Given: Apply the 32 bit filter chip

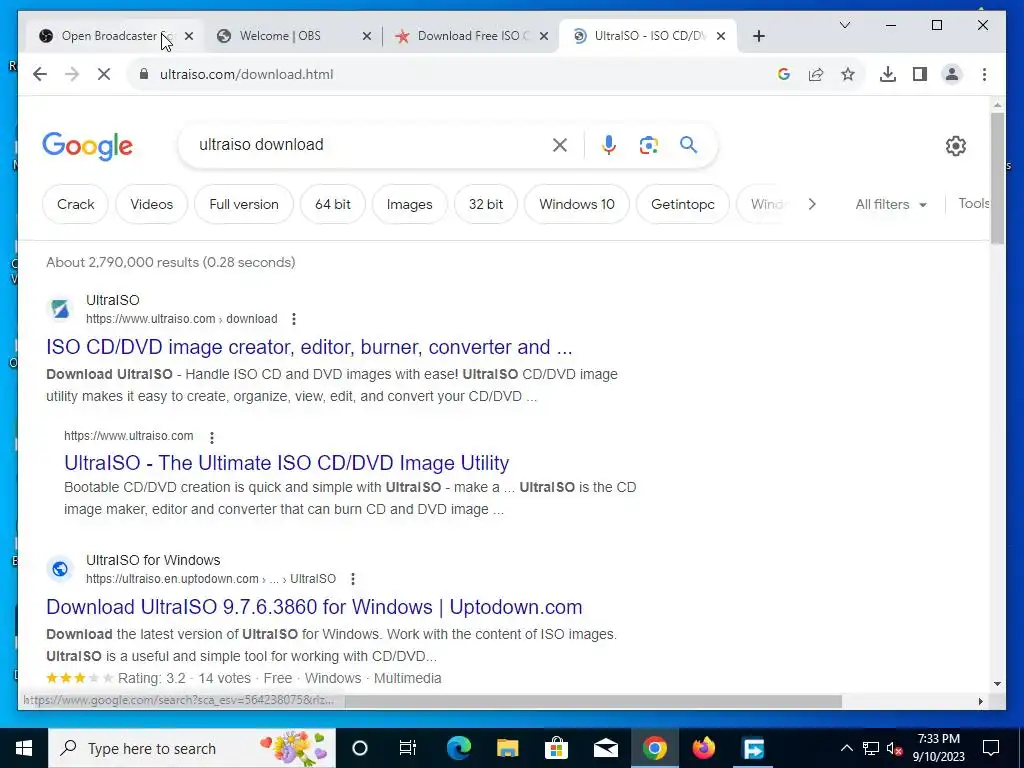Looking at the screenshot, I should click(x=486, y=204).
